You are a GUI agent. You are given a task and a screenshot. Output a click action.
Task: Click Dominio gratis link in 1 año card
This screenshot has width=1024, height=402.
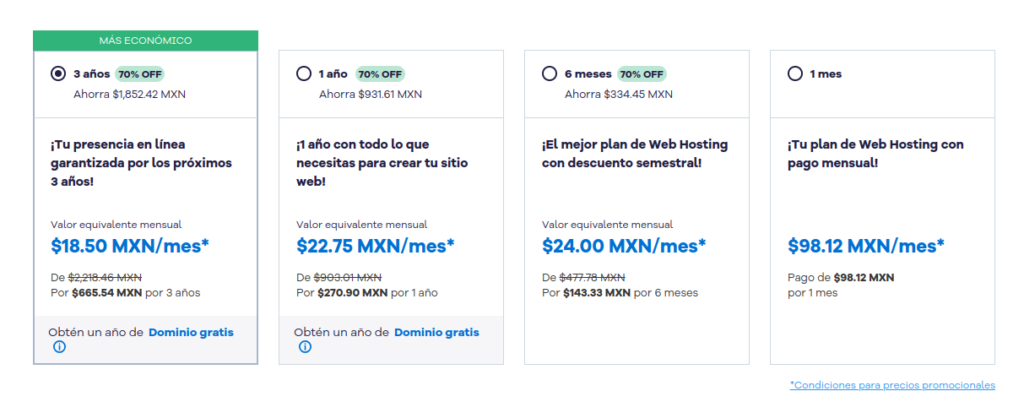click(x=436, y=332)
